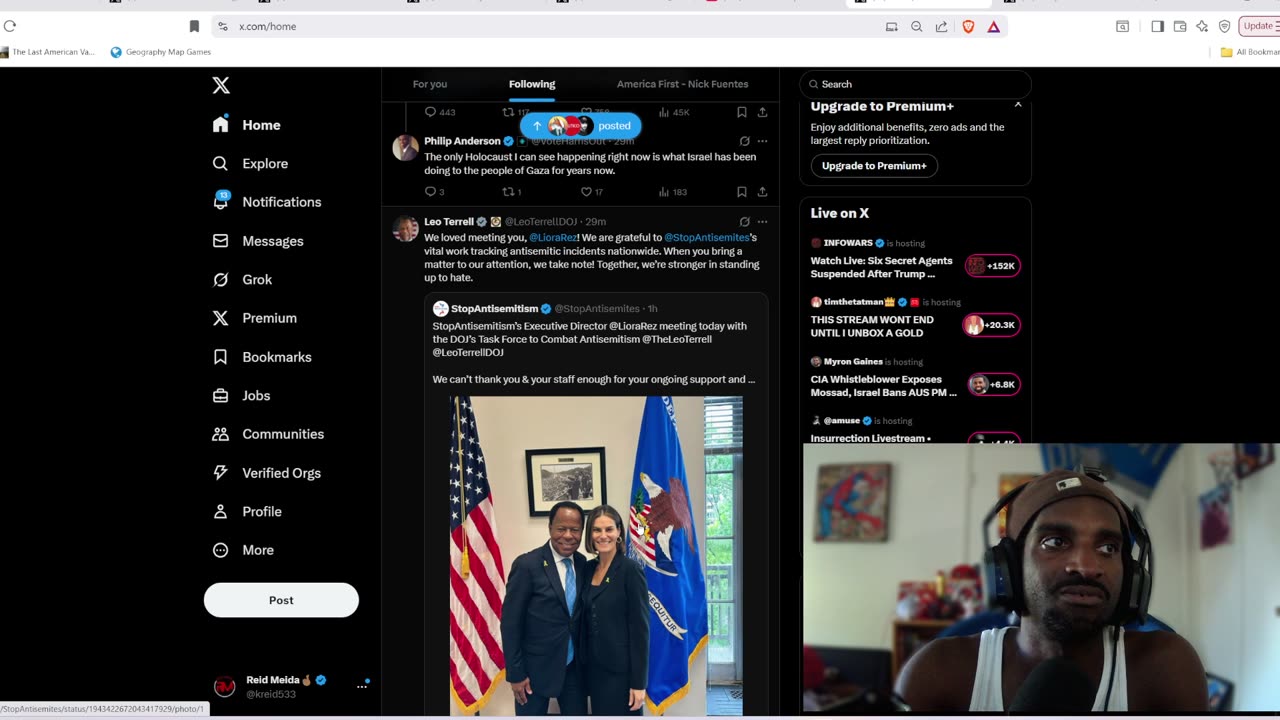This screenshot has width=1280, height=720.
Task: Open Philip Anderson's profile avatar
Action: 405,148
